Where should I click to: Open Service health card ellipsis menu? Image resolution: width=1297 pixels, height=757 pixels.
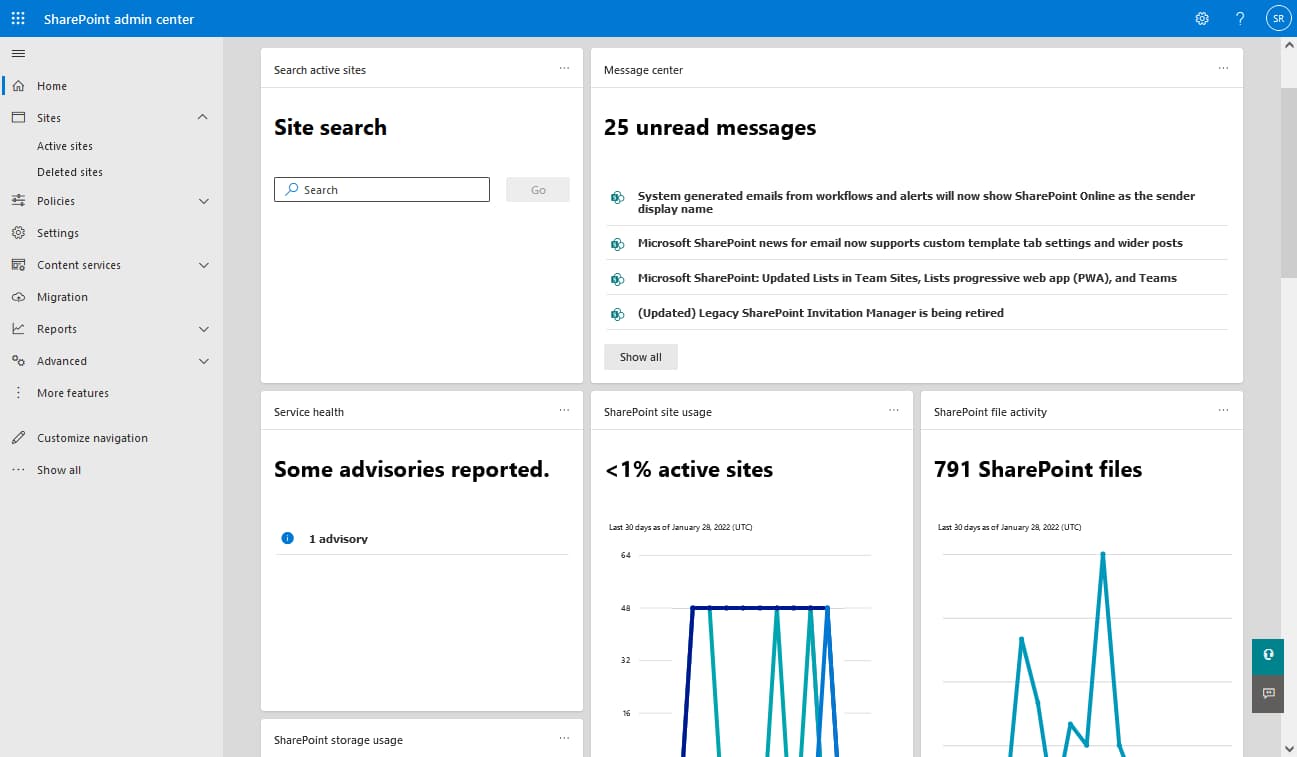pos(564,411)
